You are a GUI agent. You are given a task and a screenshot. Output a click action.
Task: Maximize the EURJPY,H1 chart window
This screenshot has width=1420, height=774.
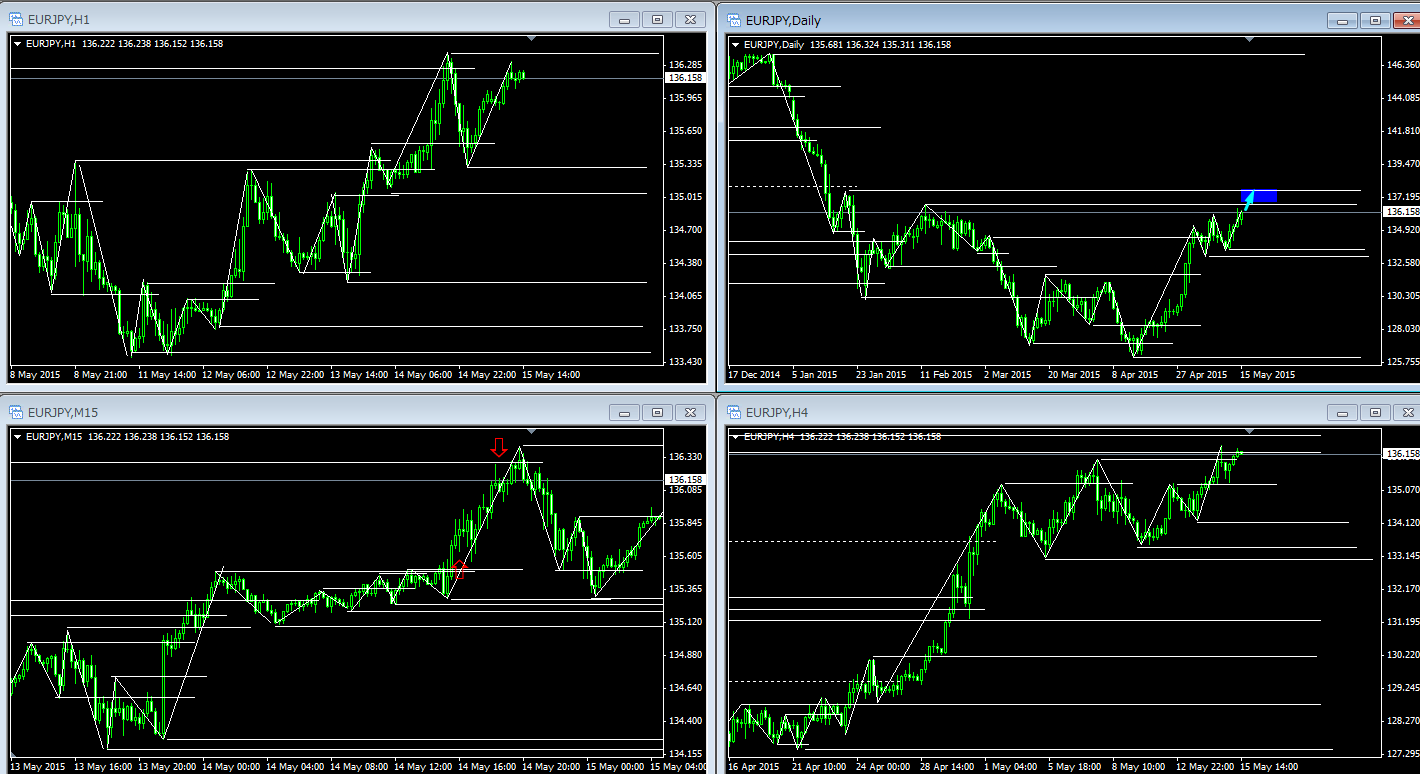[x=657, y=20]
